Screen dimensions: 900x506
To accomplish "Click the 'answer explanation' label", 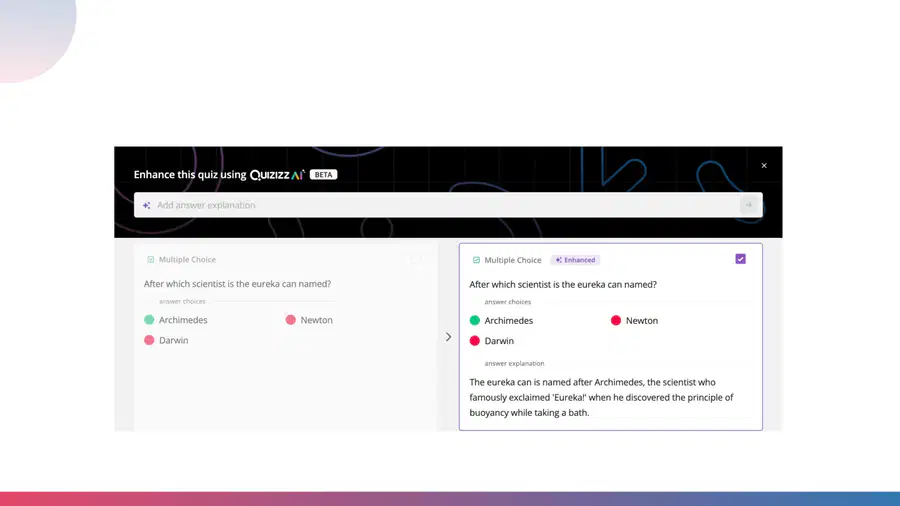I will tap(514, 363).
